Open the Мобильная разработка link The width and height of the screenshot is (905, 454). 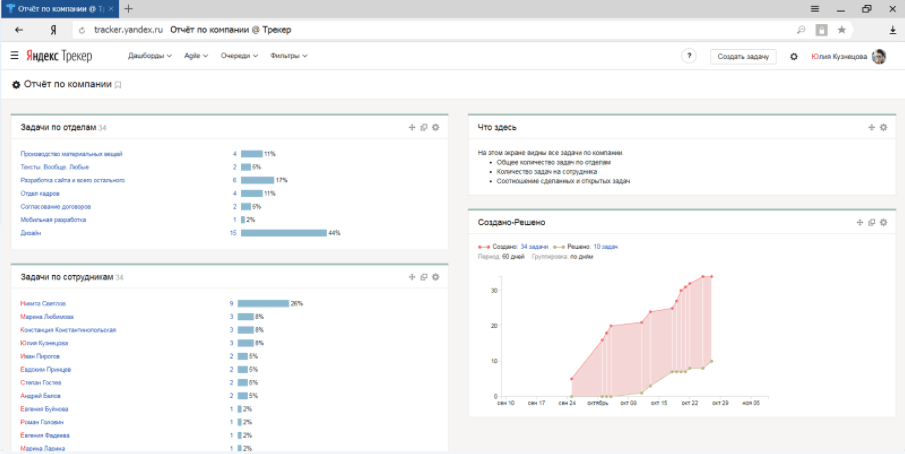coord(53,220)
